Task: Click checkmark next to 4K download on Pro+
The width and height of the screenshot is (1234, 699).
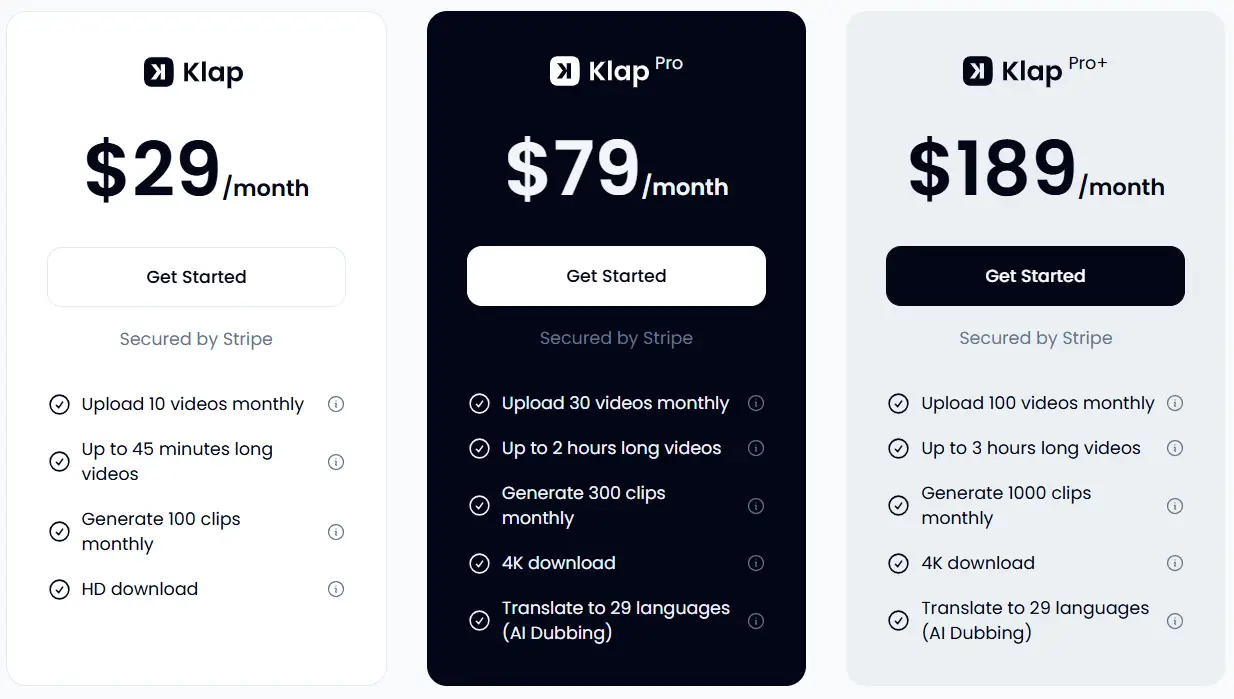Action: coord(898,563)
